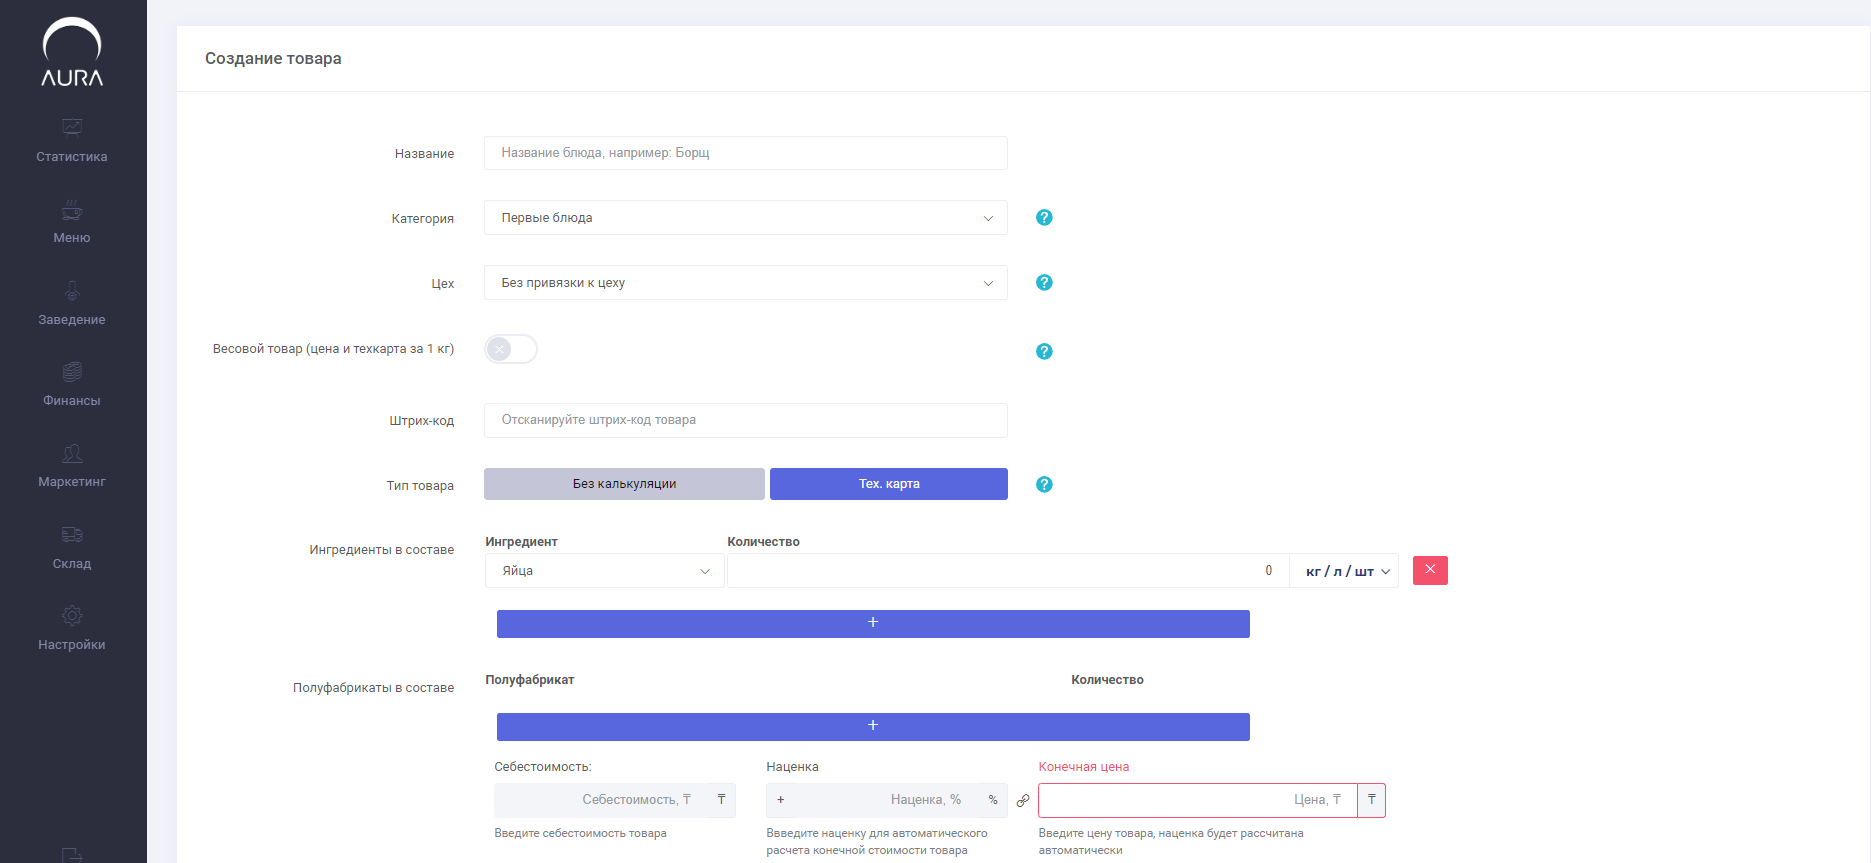The image size is (1871, 863).
Task: Toggle the Весовой товар switch
Action: 511,349
